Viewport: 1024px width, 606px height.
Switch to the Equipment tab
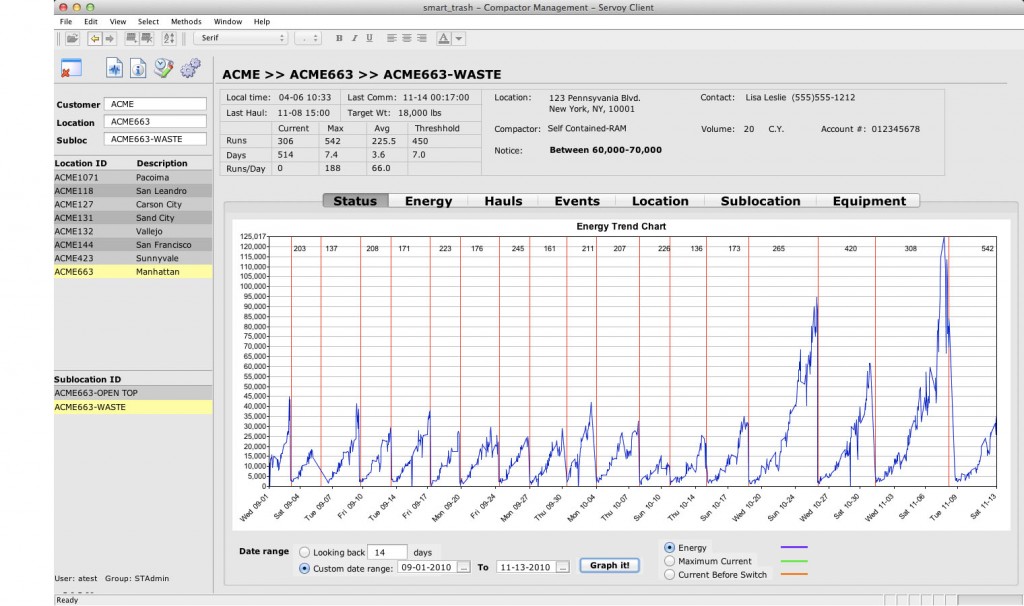pos(869,201)
